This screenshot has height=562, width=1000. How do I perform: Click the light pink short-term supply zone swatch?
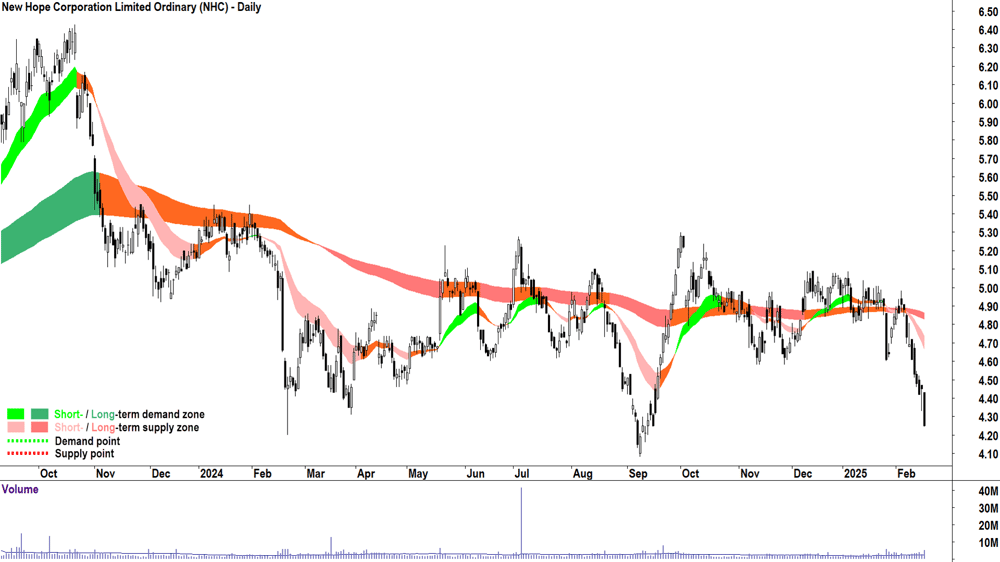15,427
